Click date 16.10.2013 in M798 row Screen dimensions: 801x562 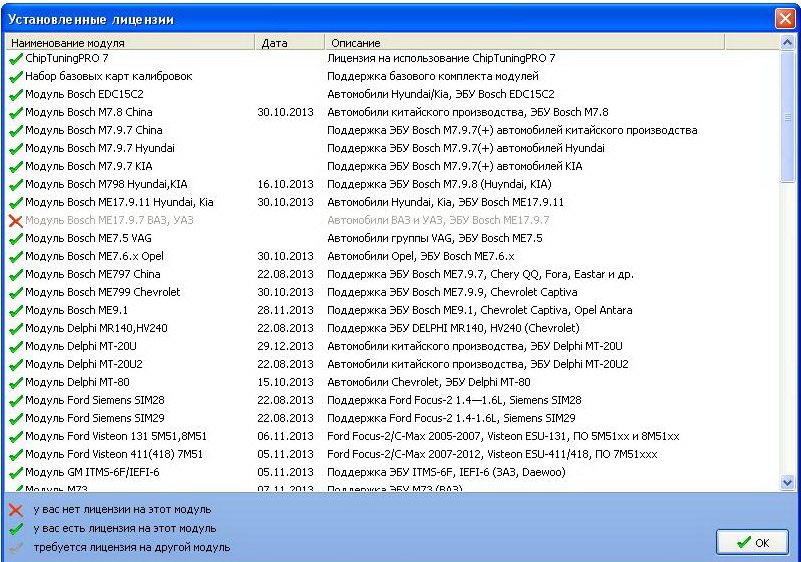click(x=285, y=184)
